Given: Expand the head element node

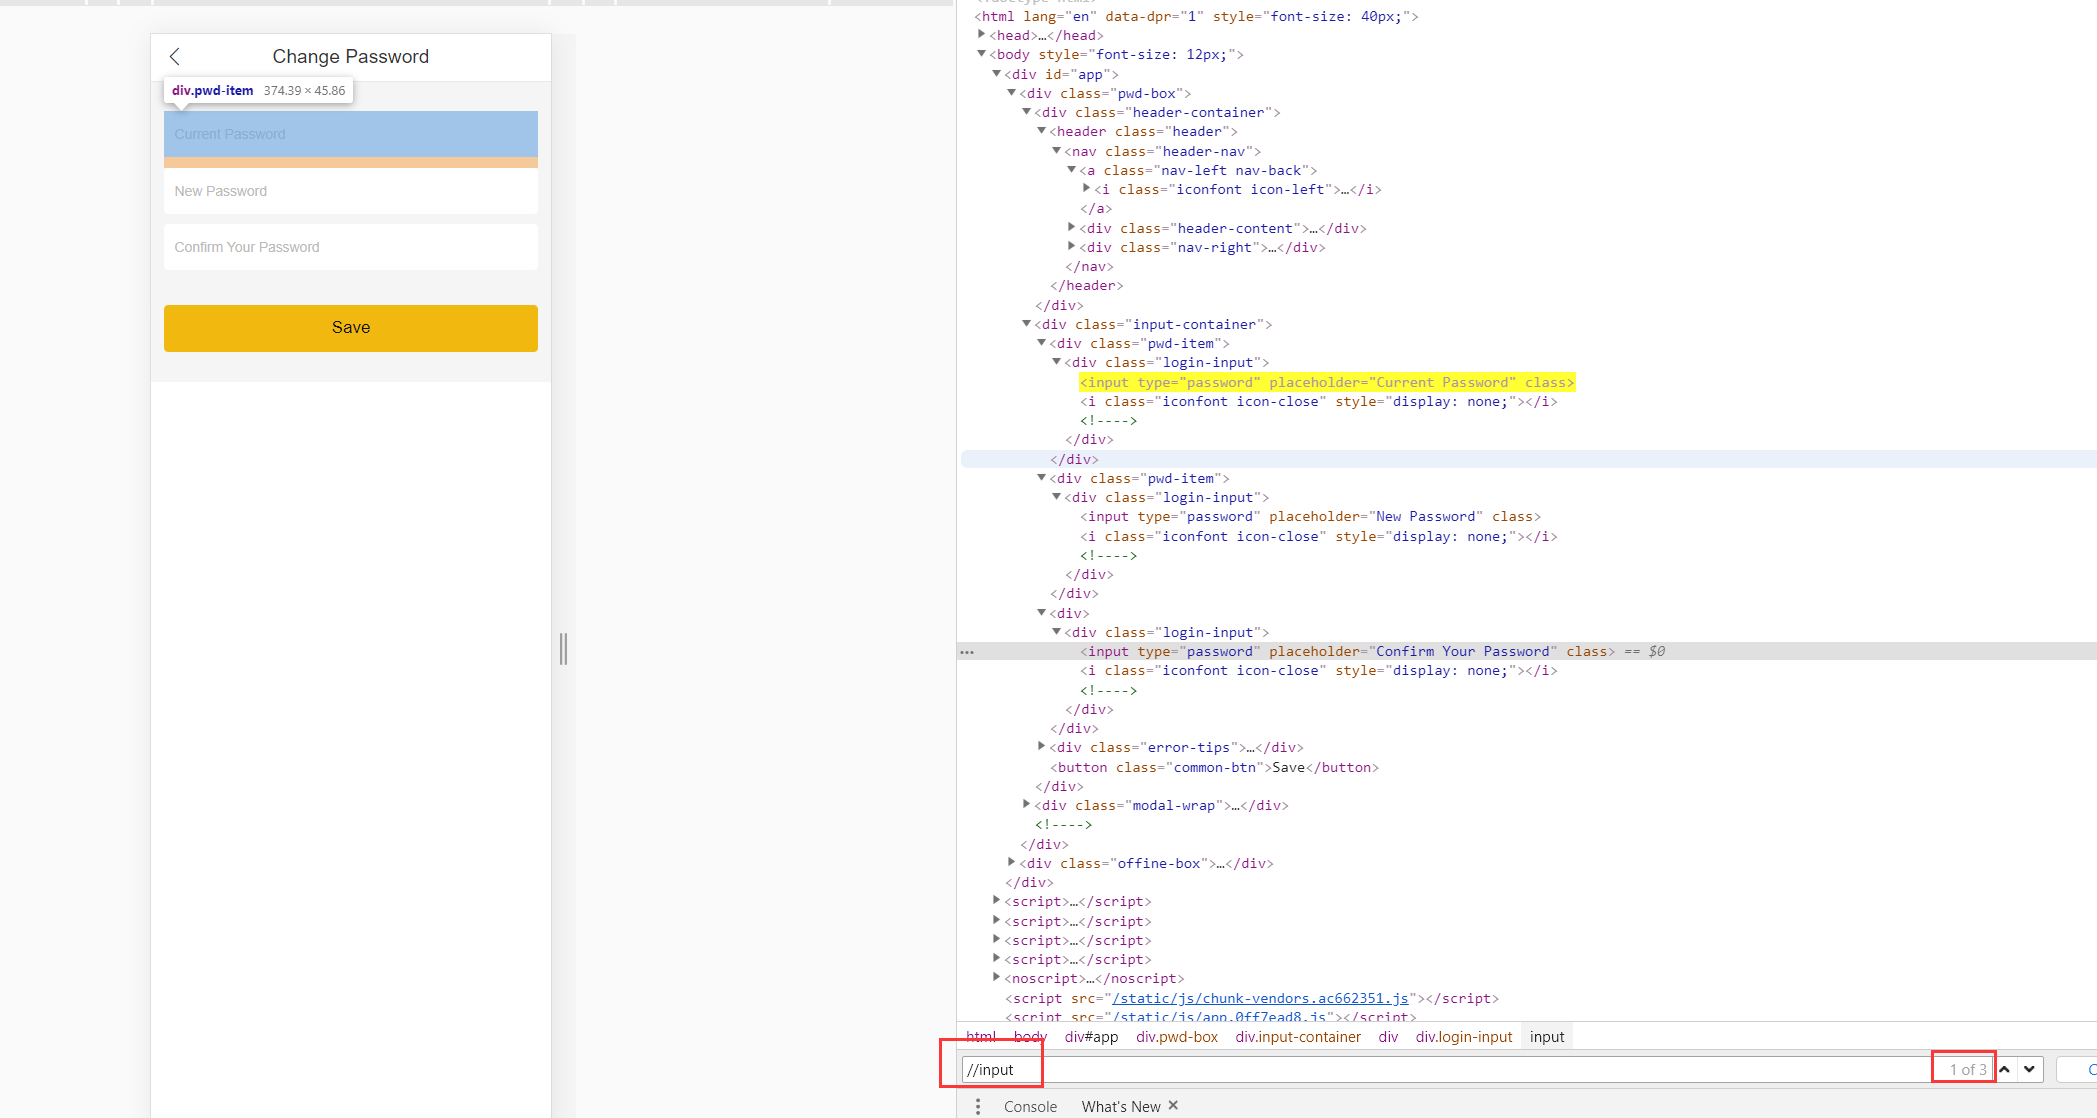Looking at the screenshot, I should point(982,35).
